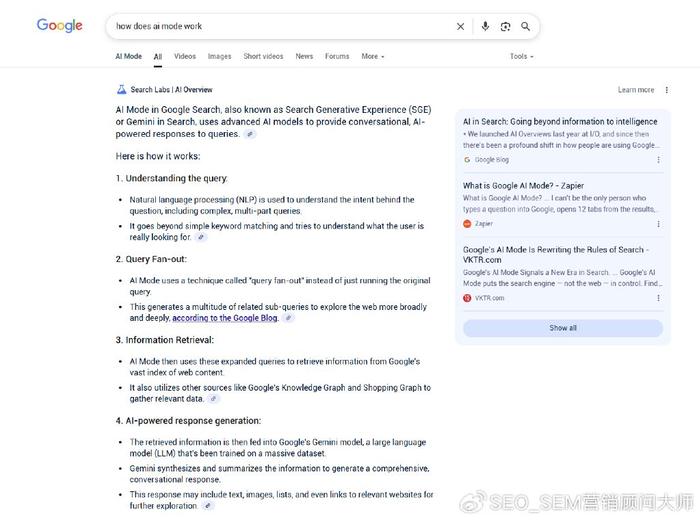Click inside the search input field

coord(281,26)
